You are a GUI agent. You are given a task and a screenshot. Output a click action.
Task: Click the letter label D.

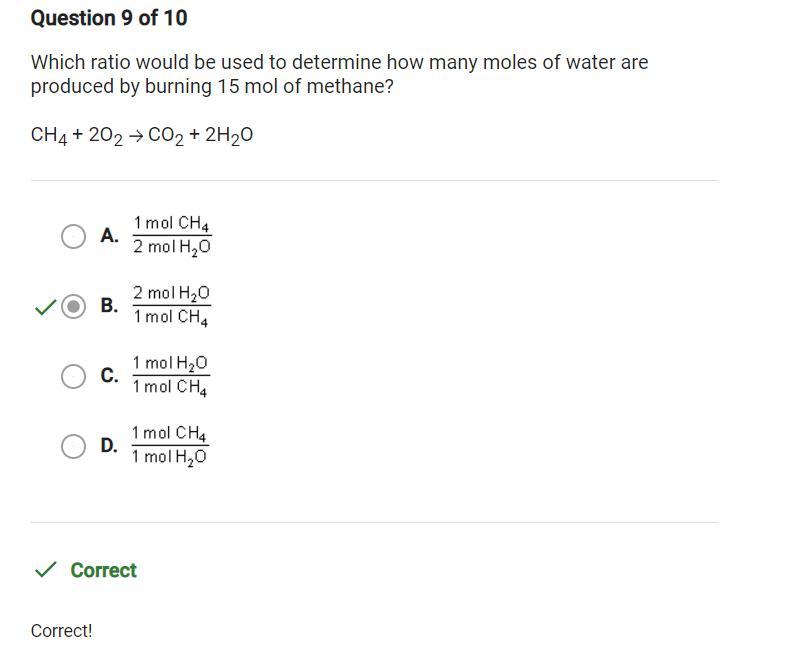point(109,446)
